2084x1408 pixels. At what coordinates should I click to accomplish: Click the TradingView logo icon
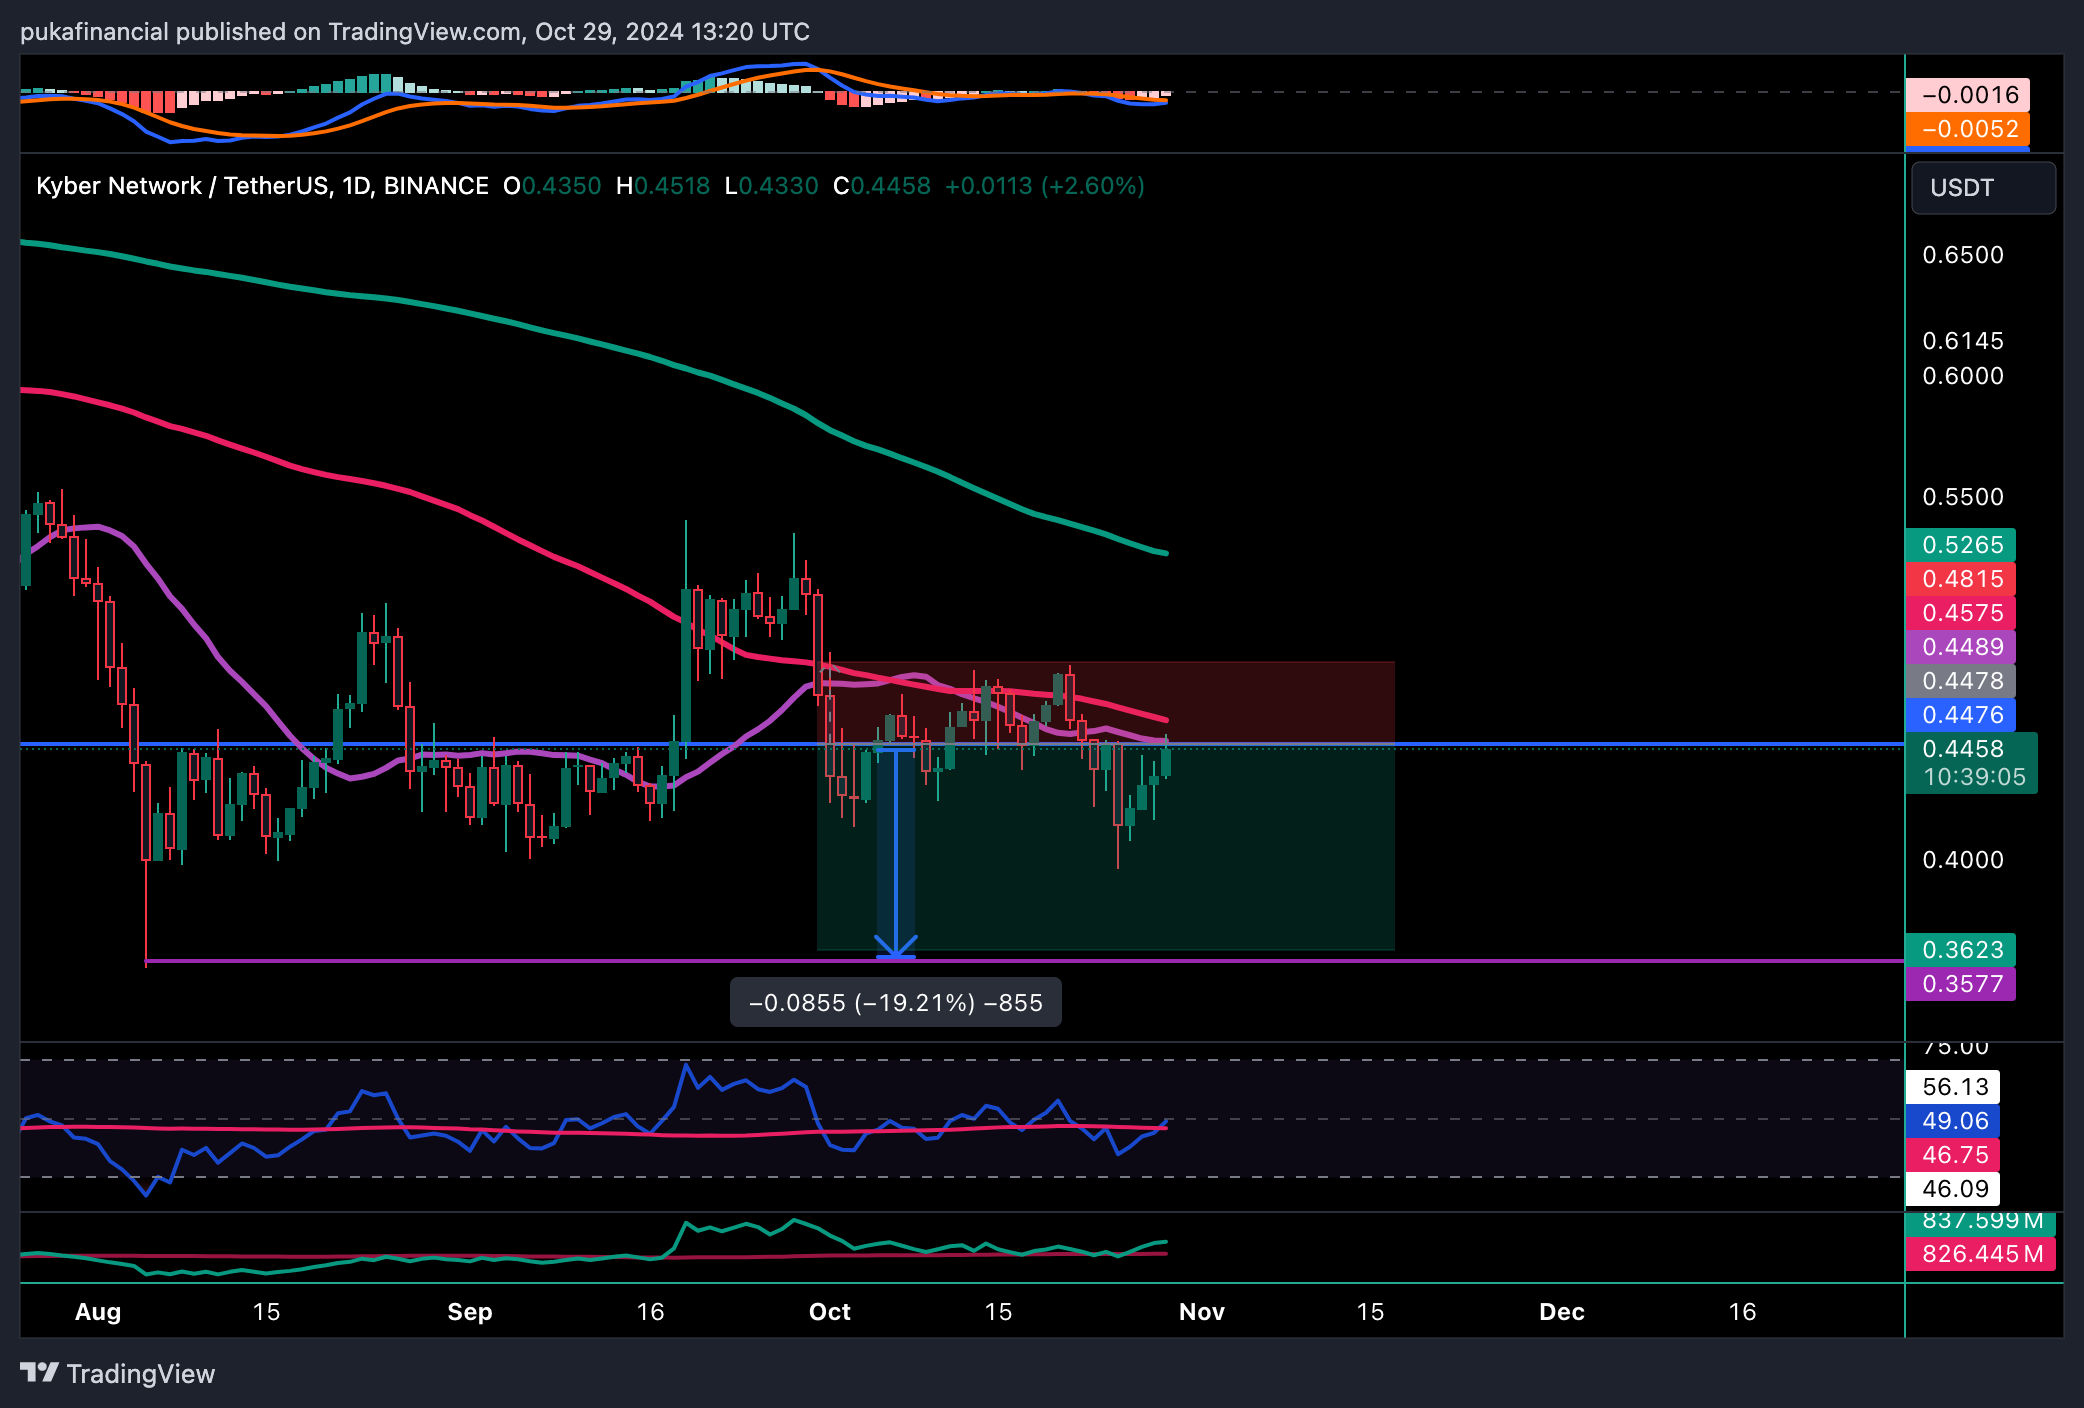pyautogui.click(x=40, y=1373)
